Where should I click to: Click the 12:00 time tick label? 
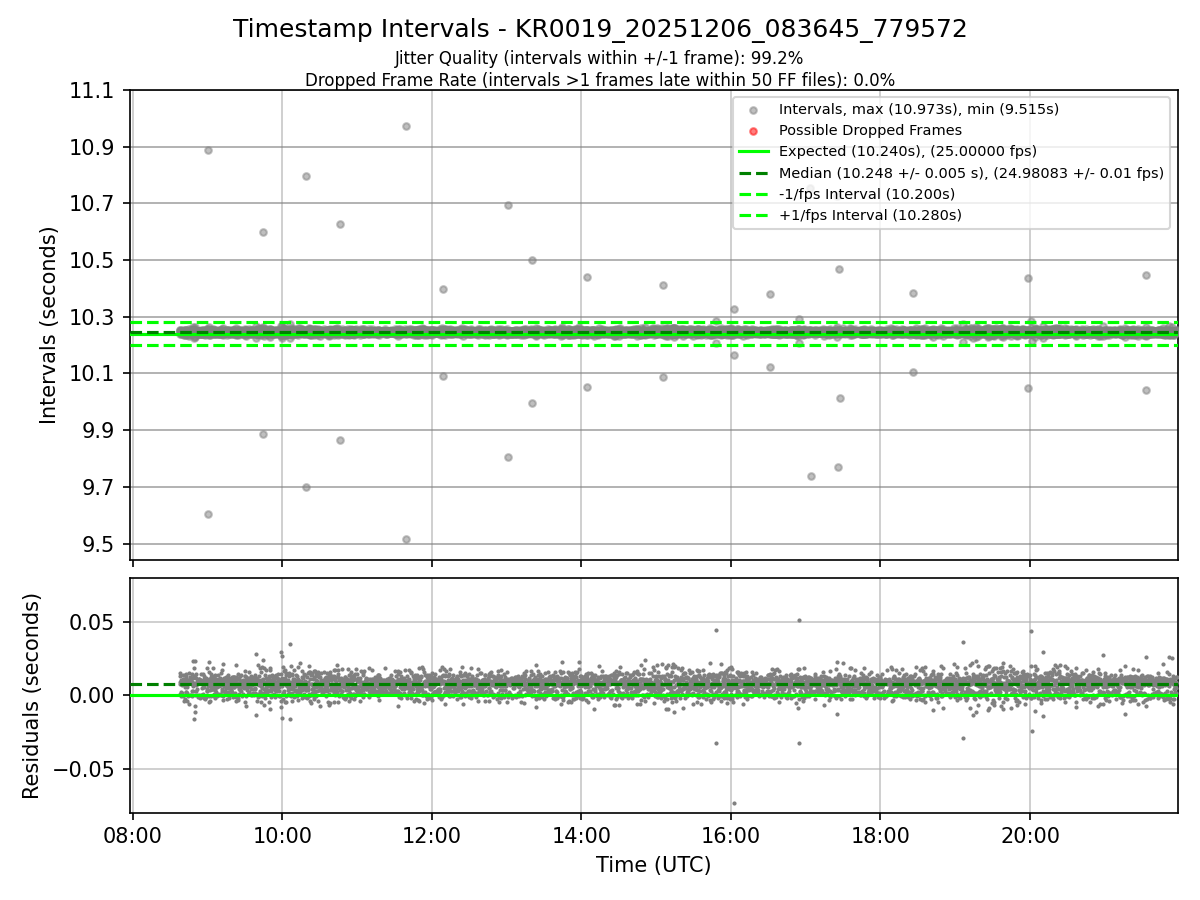pyautogui.click(x=432, y=834)
